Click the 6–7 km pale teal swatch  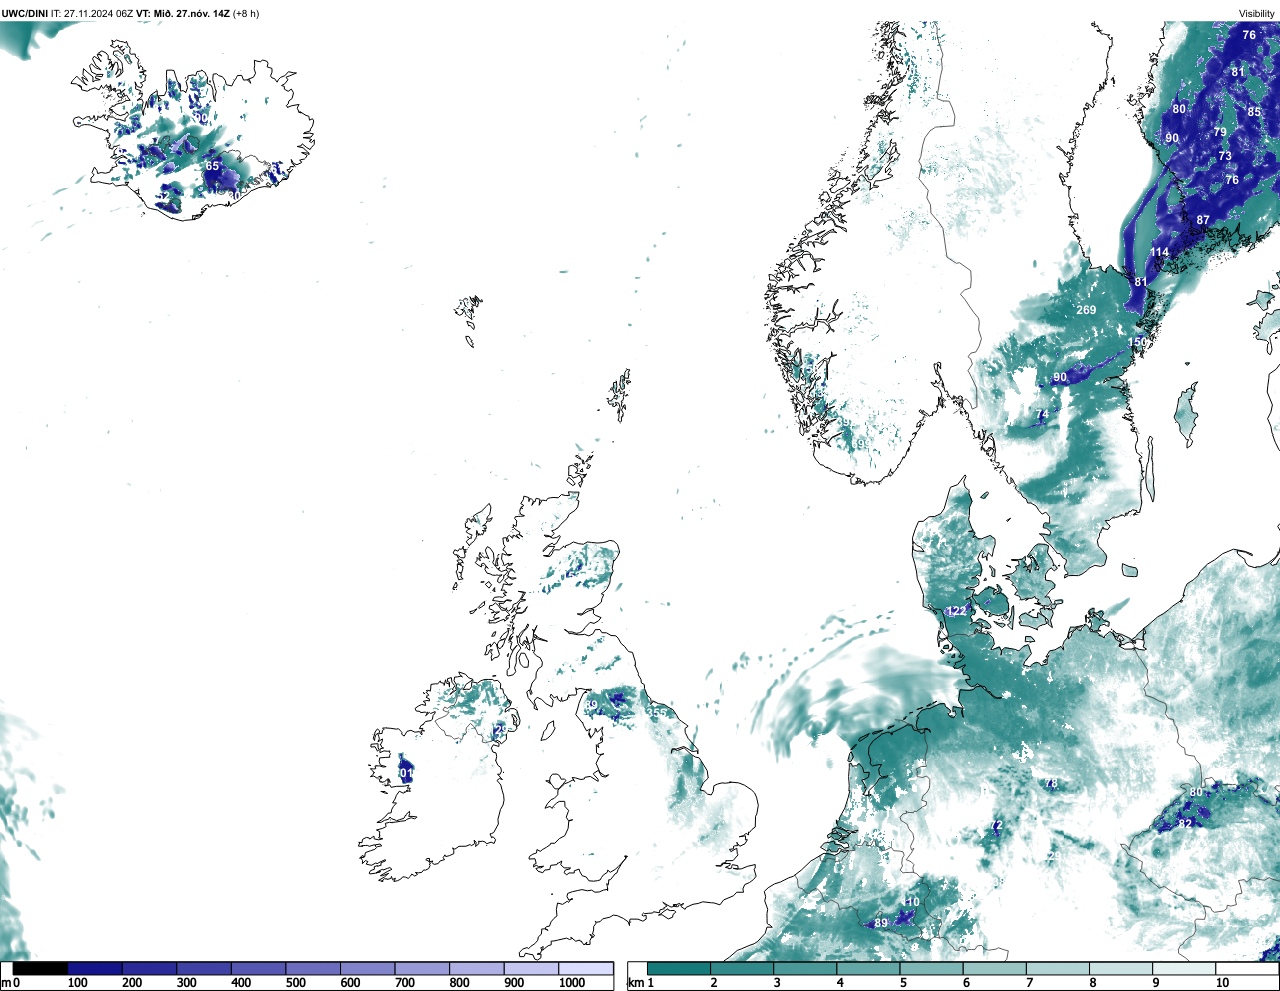tap(995, 968)
